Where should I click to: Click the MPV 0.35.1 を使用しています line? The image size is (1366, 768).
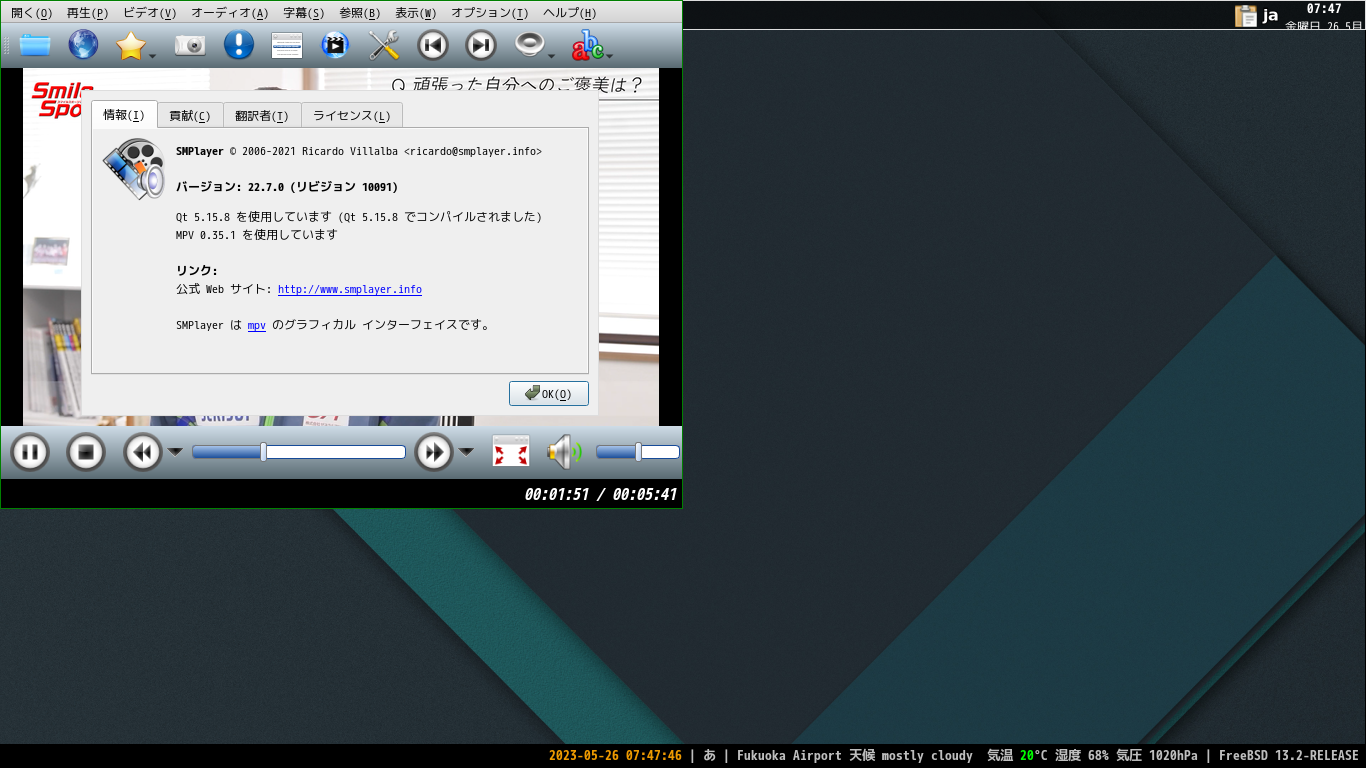[x=257, y=235]
